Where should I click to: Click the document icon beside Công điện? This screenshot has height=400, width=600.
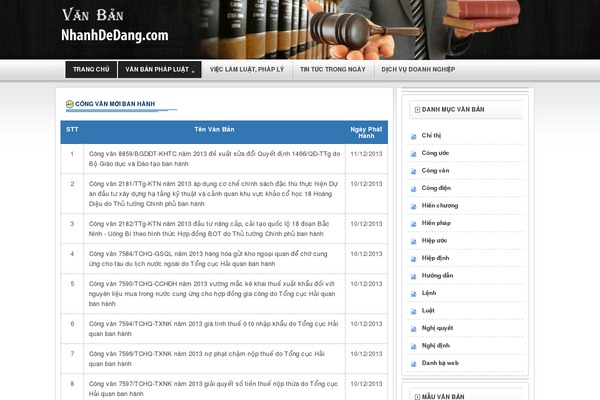tap(413, 189)
